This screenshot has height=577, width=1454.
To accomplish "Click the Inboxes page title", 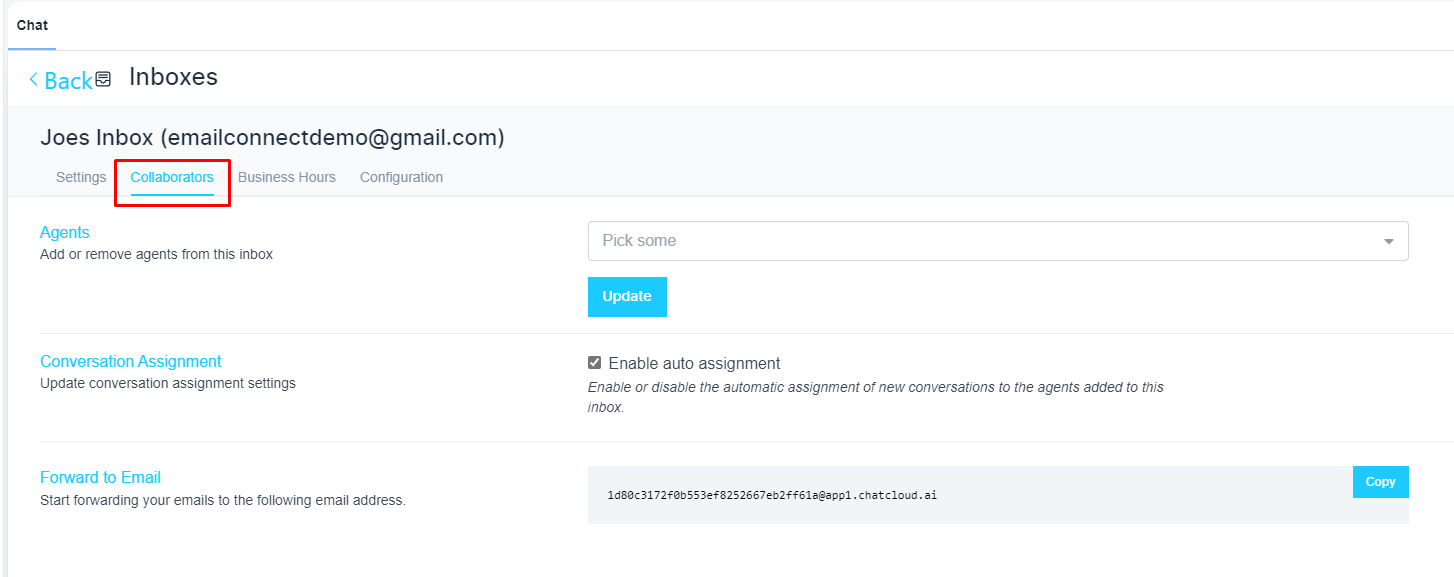I will tap(173, 77).
